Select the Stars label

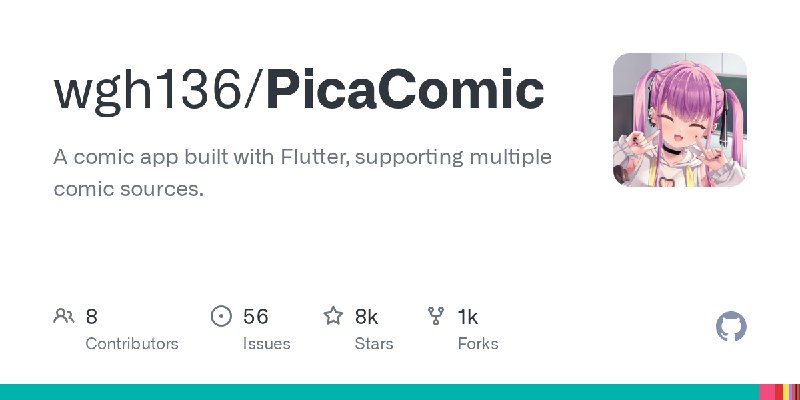[x=374, y=343]
